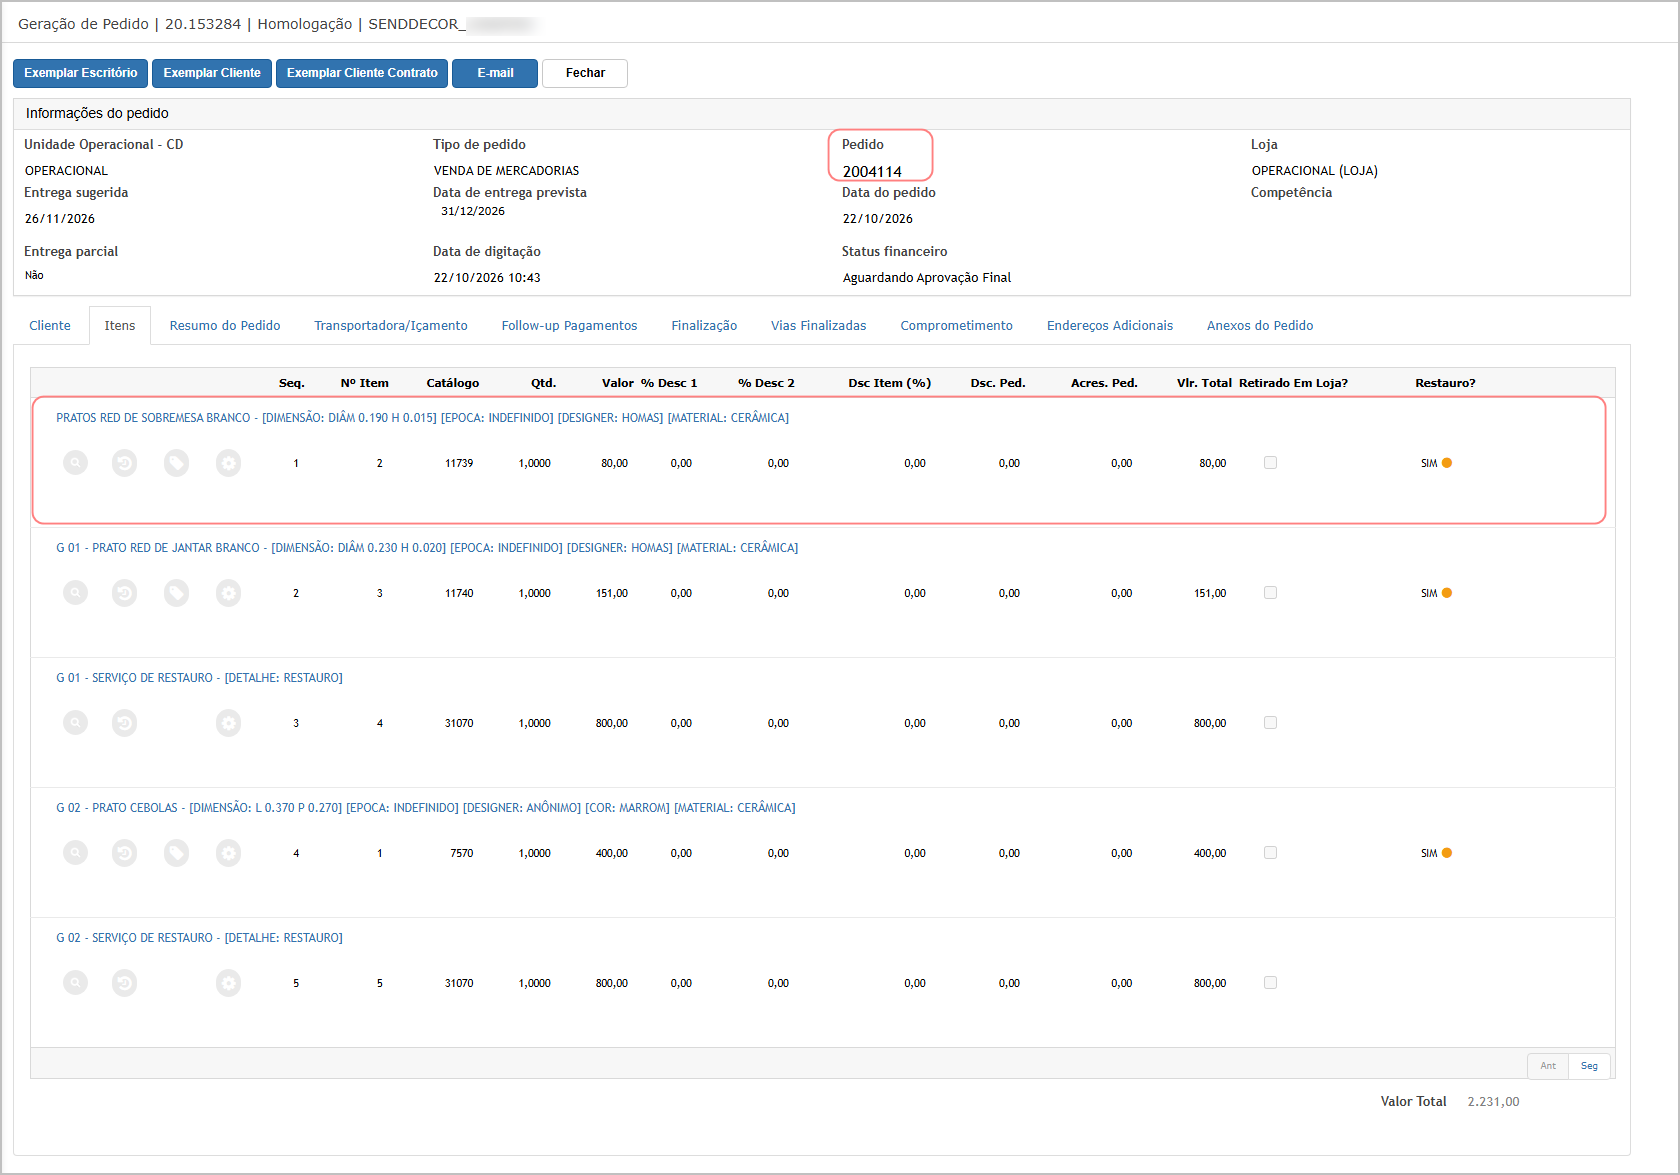The height and width of the screenshot is (1175, 1680).
Task: Check Retirado Em Loja for item sequence 1
Action: 1270,463
